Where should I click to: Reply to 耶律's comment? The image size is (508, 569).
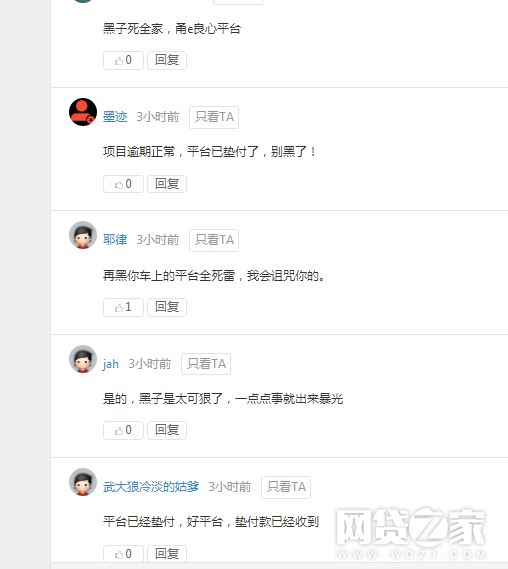[167, 307]
